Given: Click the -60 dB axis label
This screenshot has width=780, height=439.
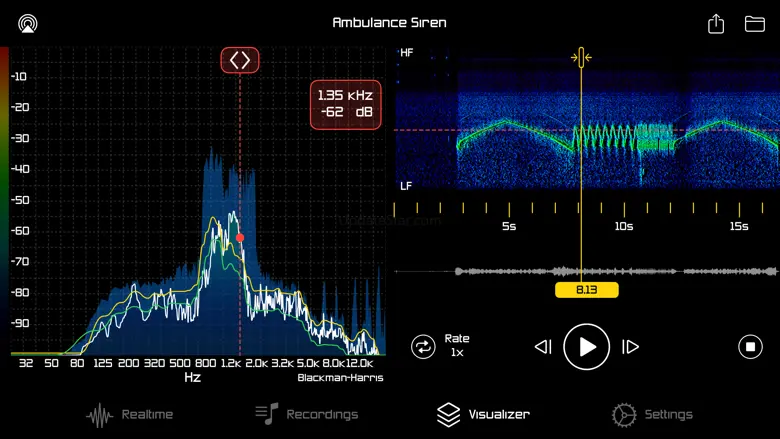Looking at the screenshot, I should [19, 231].
